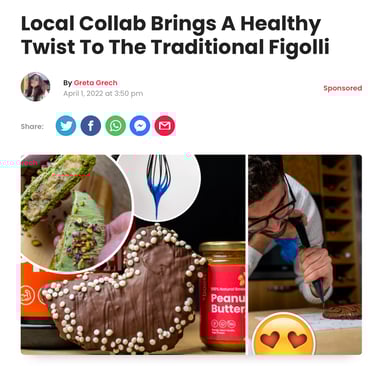The height and width of the screenshot is (366, 375).
Task: Share the article on Facebook
Action: 91,126
